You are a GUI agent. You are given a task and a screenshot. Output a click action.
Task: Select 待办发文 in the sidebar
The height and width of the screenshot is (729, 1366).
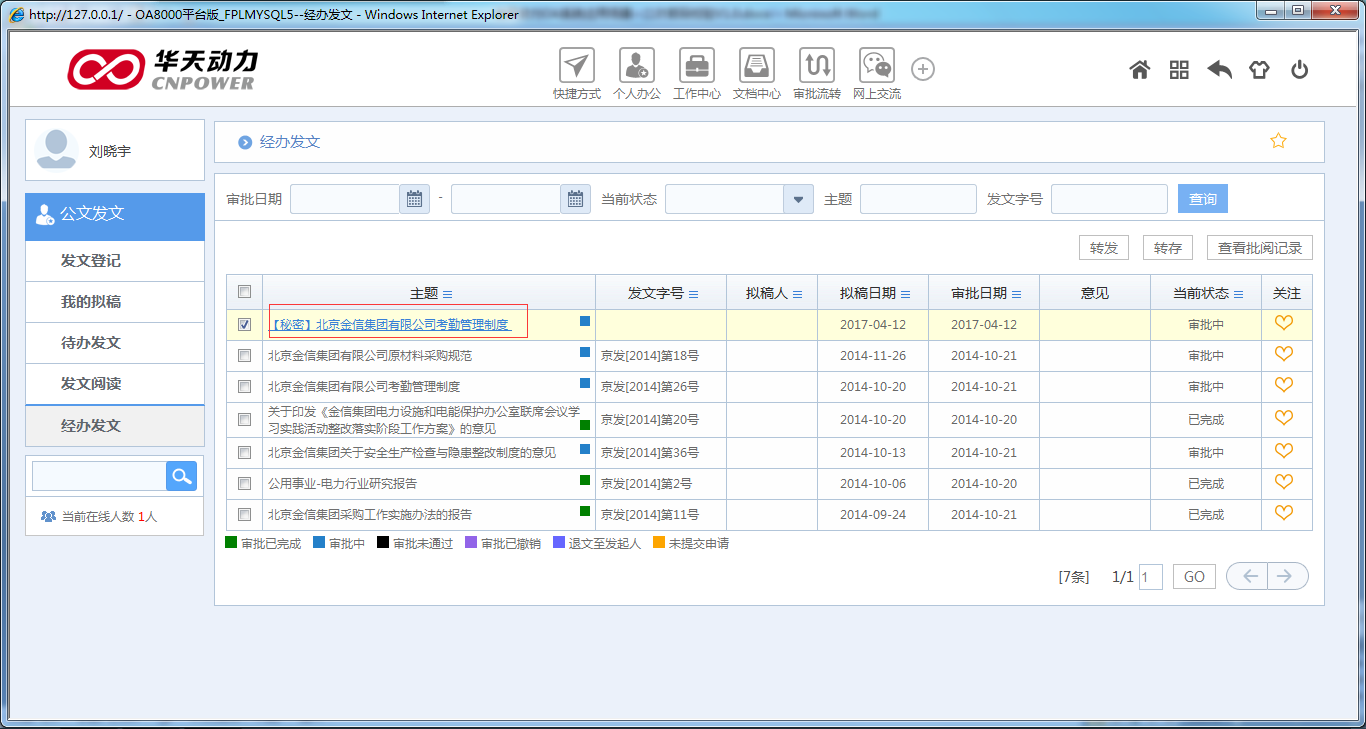(91, 343)
